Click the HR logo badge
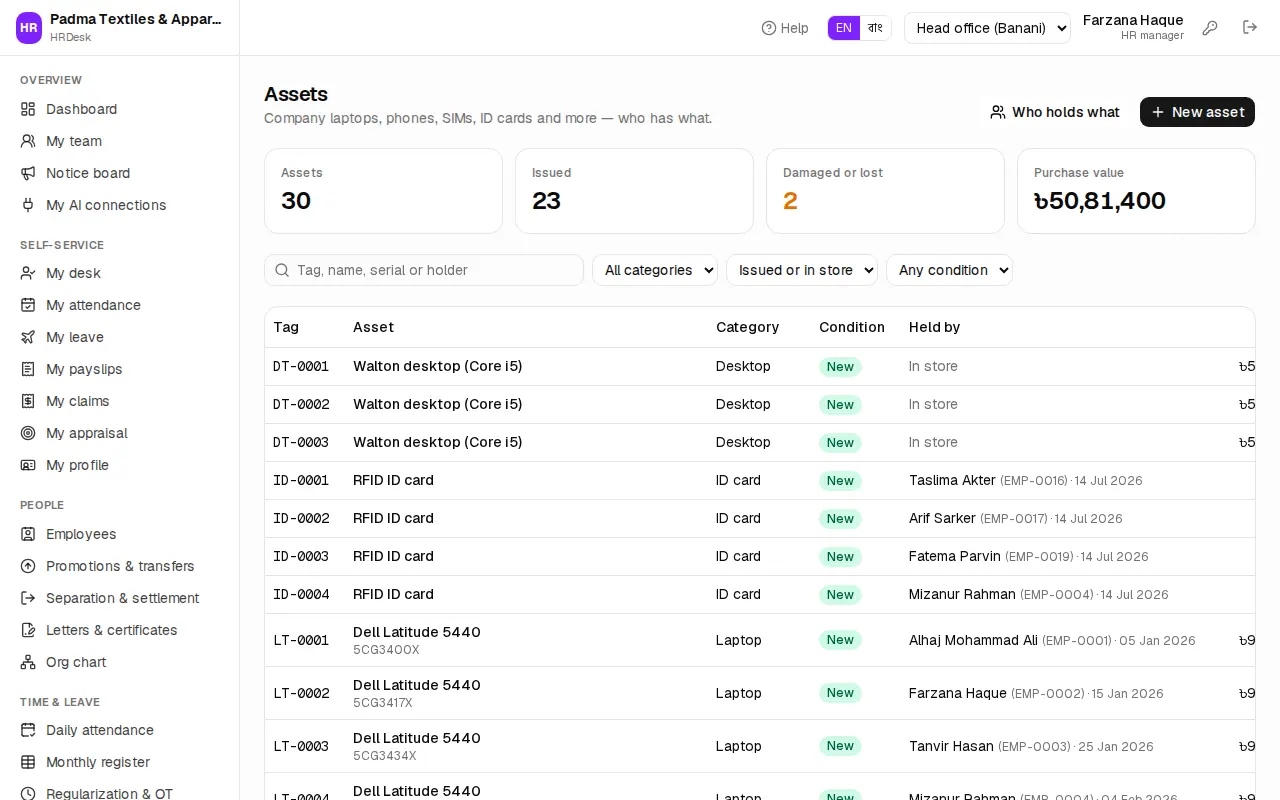This screenshot has height=800, width=1280. pos(29,28)
